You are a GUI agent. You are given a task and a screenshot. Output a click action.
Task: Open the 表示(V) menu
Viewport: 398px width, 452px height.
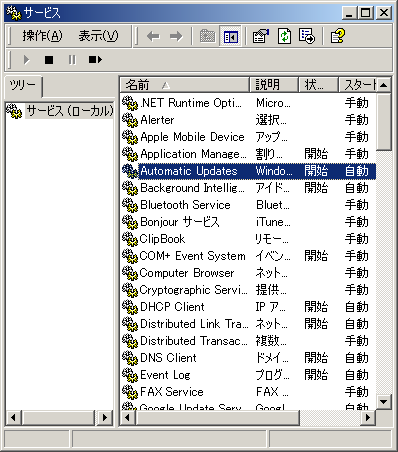(98, 36)
